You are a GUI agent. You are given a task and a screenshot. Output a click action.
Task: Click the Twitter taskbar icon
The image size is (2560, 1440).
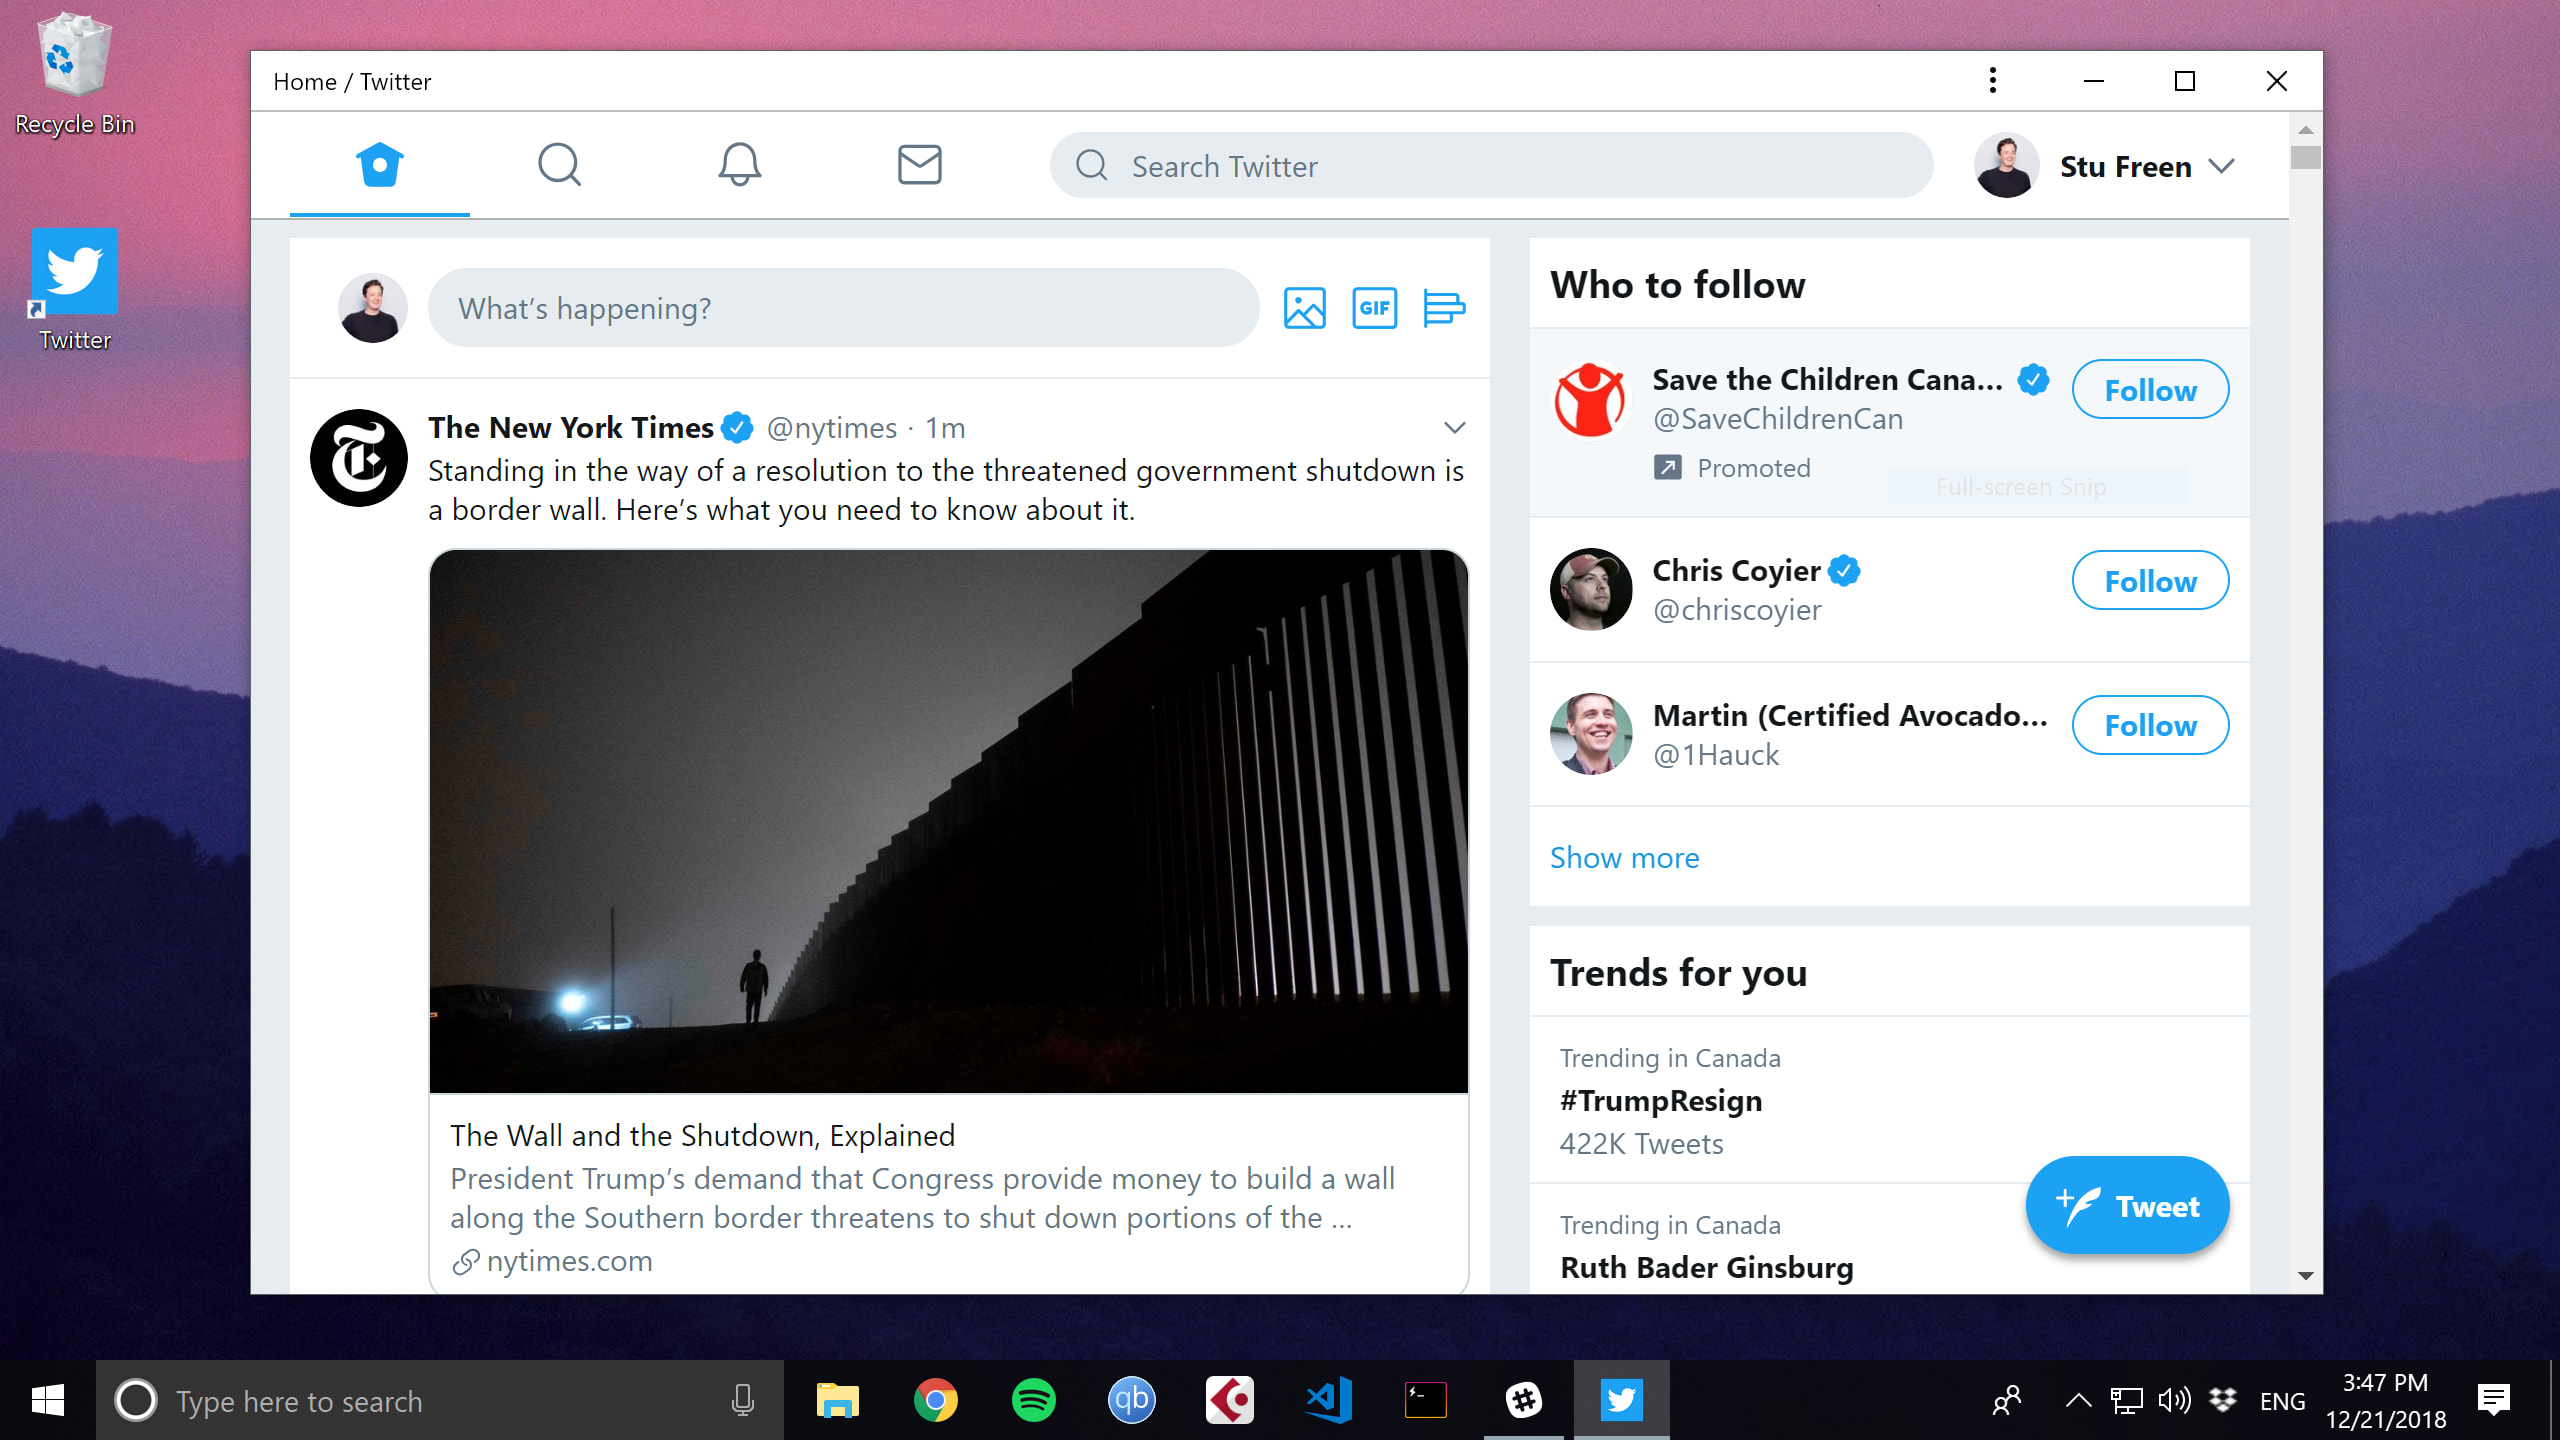[x=1622, y=1400]
